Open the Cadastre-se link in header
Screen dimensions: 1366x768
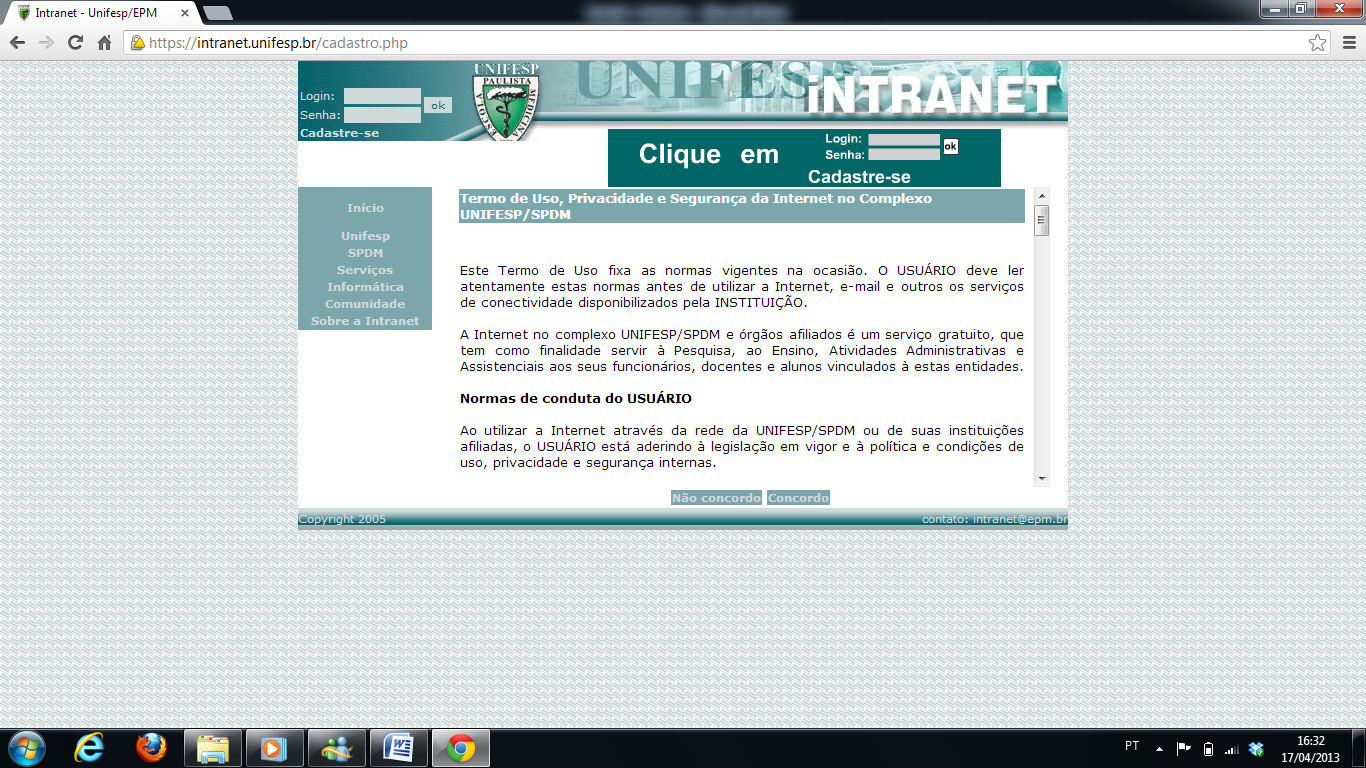click(x=339, y=133)
